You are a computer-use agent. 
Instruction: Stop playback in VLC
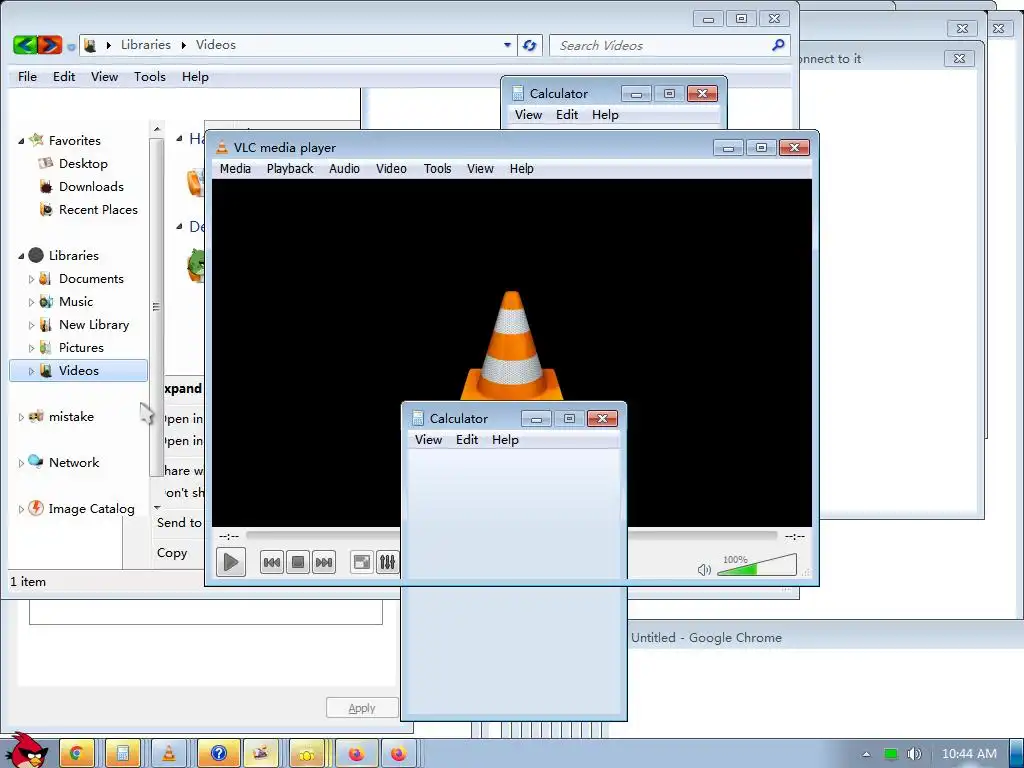click(298, 562)
